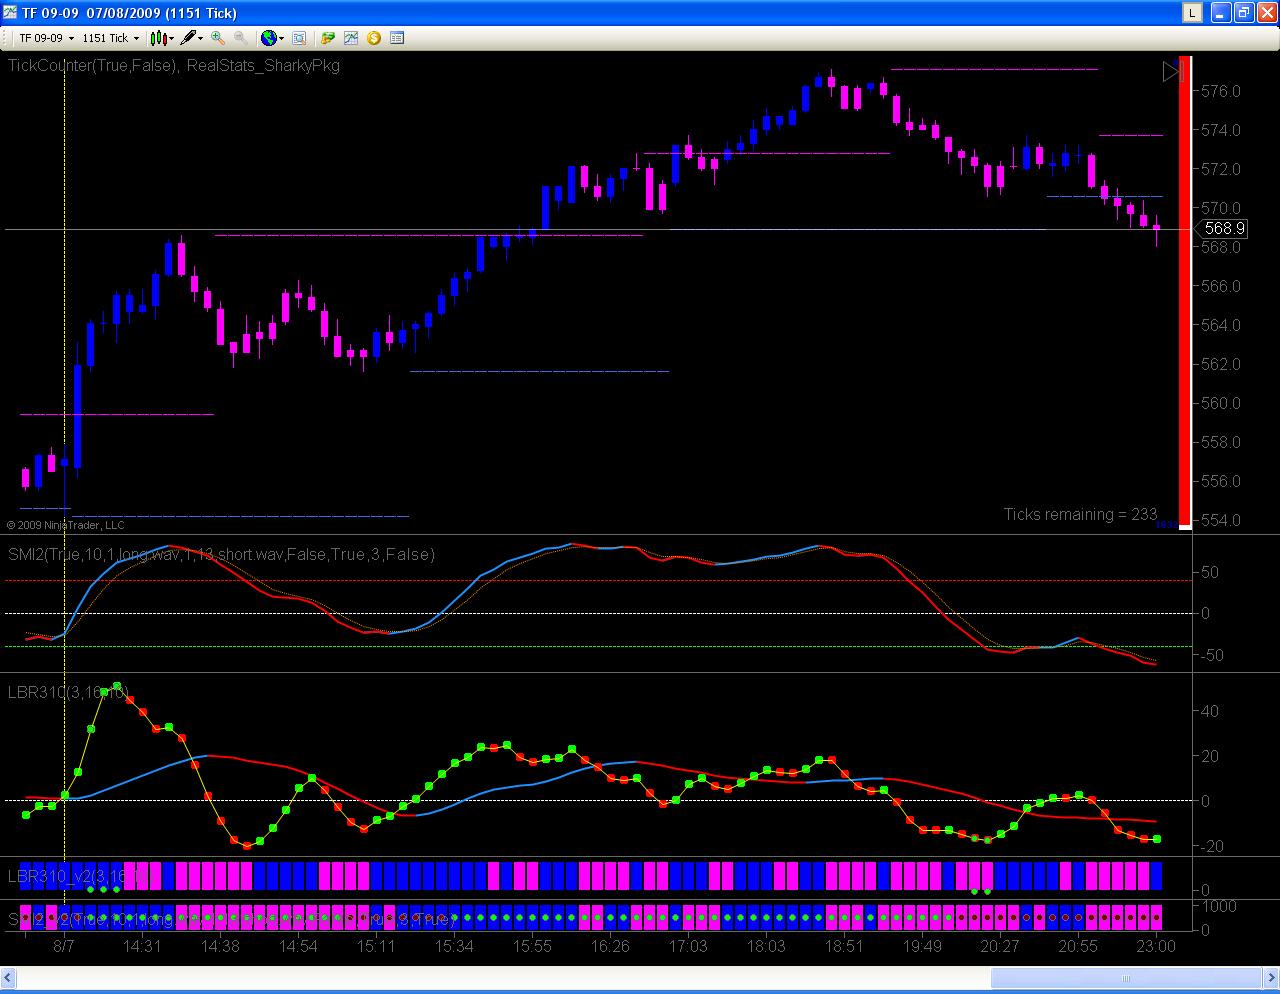The height and width of the screenshot is (994, 1280).
Task: Click the 40 value on LBR310 scale
Action: point(1210,711)
